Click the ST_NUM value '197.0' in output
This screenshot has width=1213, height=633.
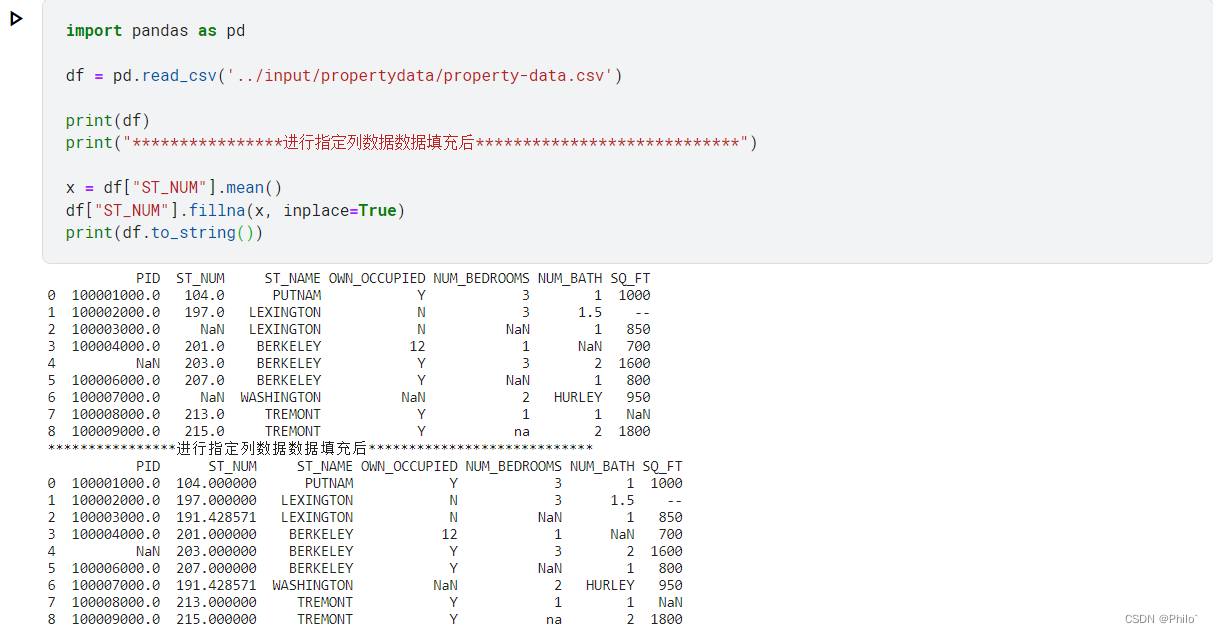pyautogui.click(x=205, y=313)
